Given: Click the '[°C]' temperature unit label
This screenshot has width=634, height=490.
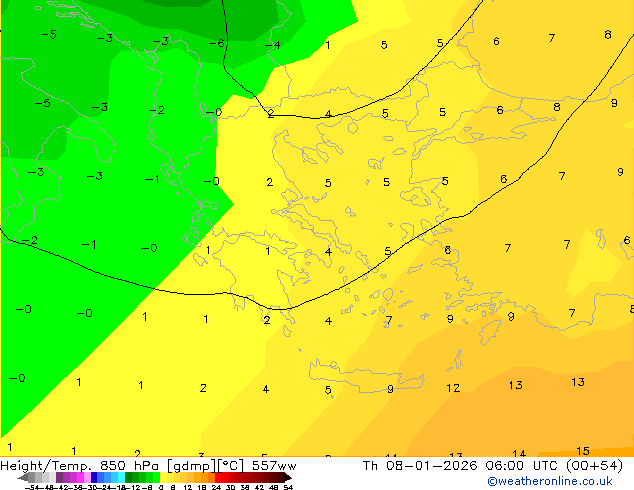Looking at the screenshot, I should coord(231,466).
